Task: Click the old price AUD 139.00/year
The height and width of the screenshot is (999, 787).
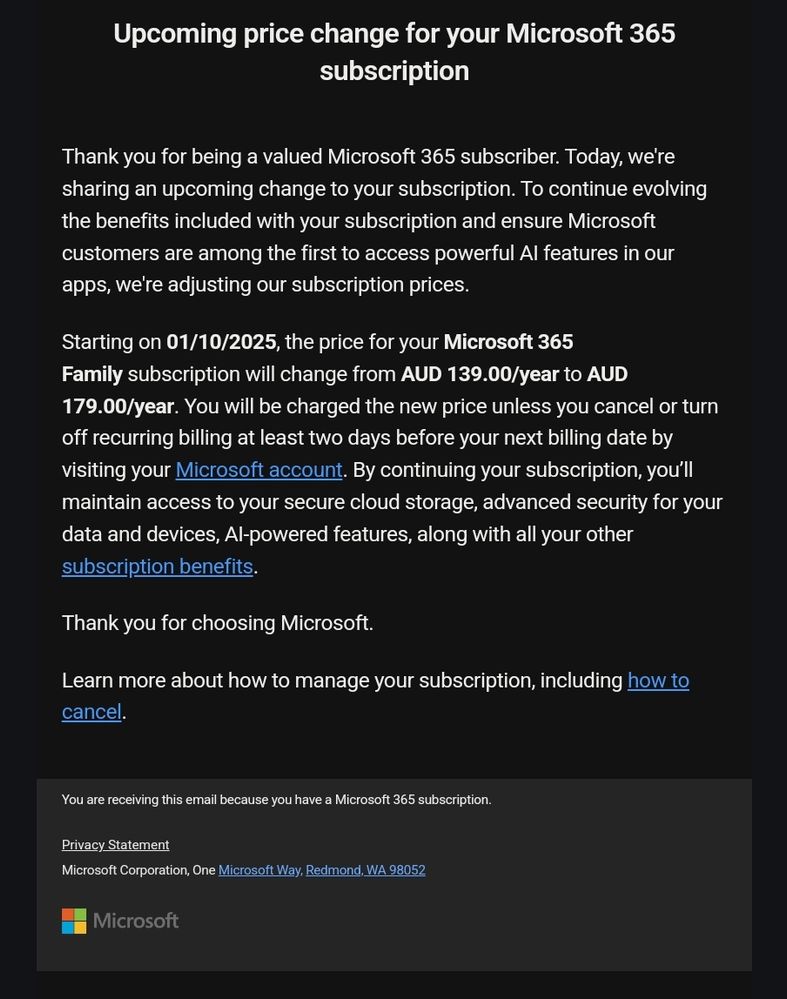Action: (479, 374)
